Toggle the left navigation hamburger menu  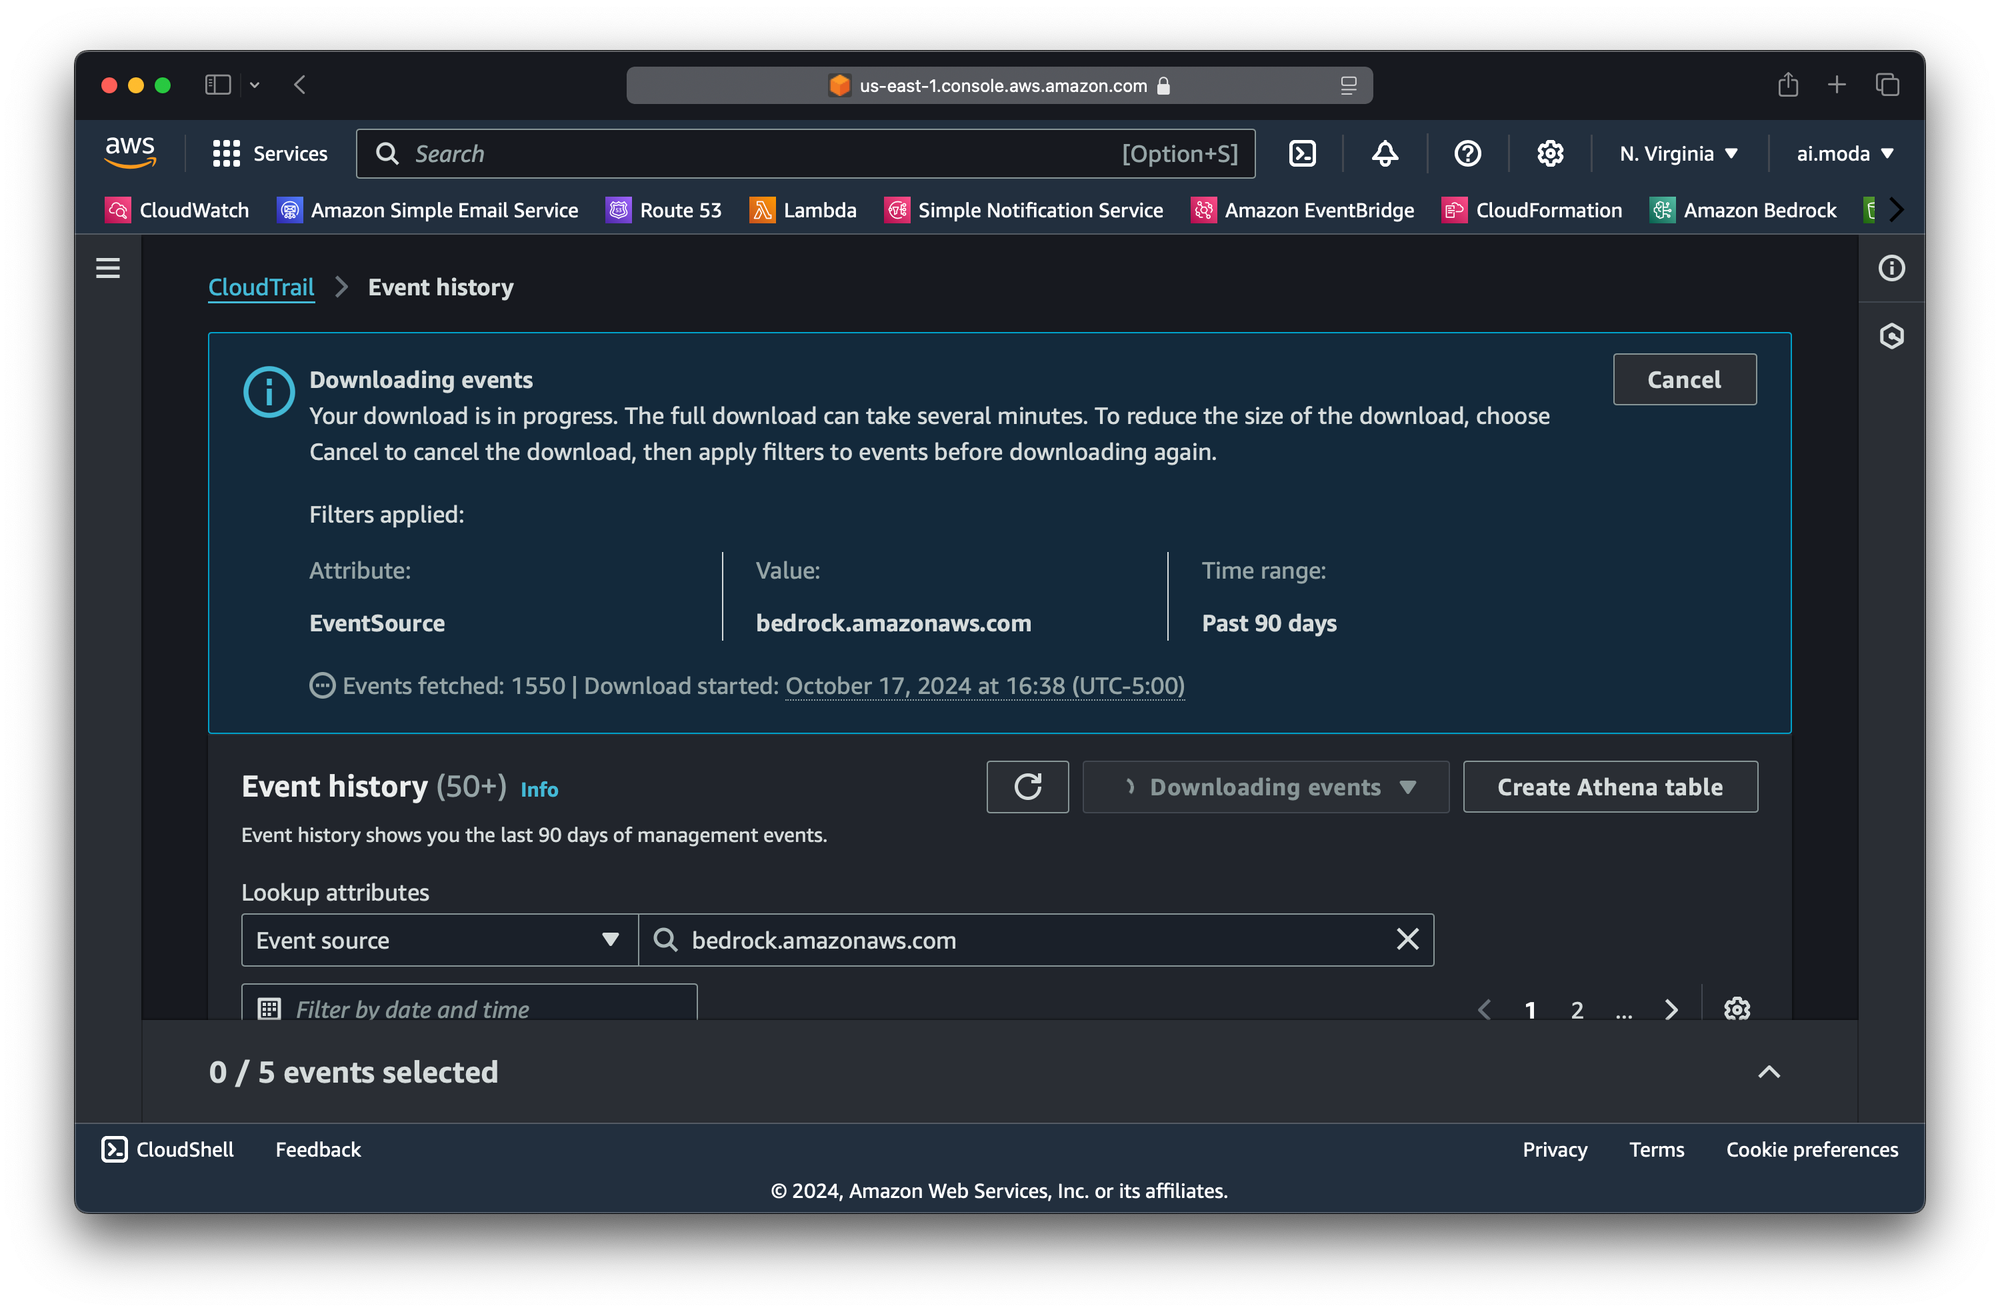[108, 268]
